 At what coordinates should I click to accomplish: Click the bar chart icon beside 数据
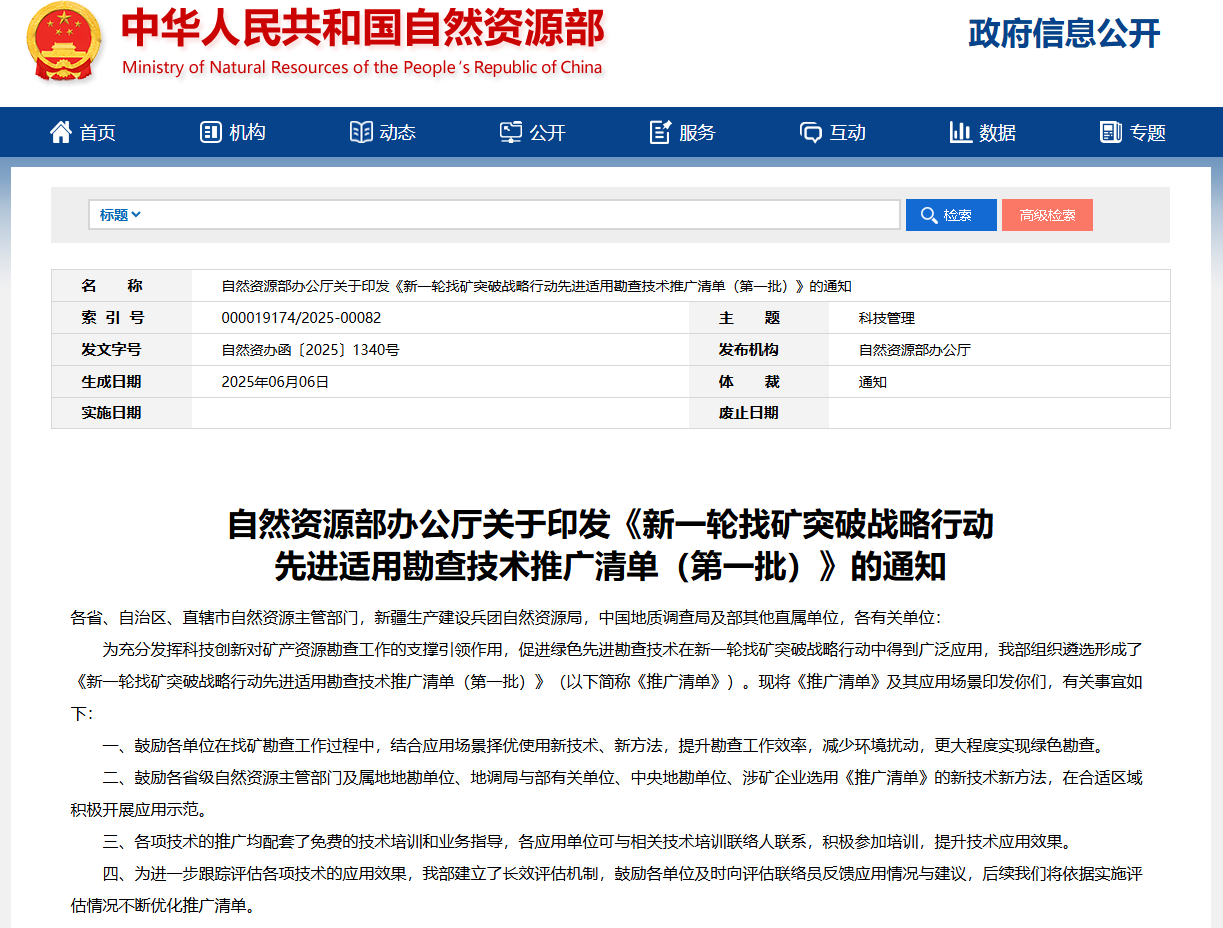click(960, 132)
